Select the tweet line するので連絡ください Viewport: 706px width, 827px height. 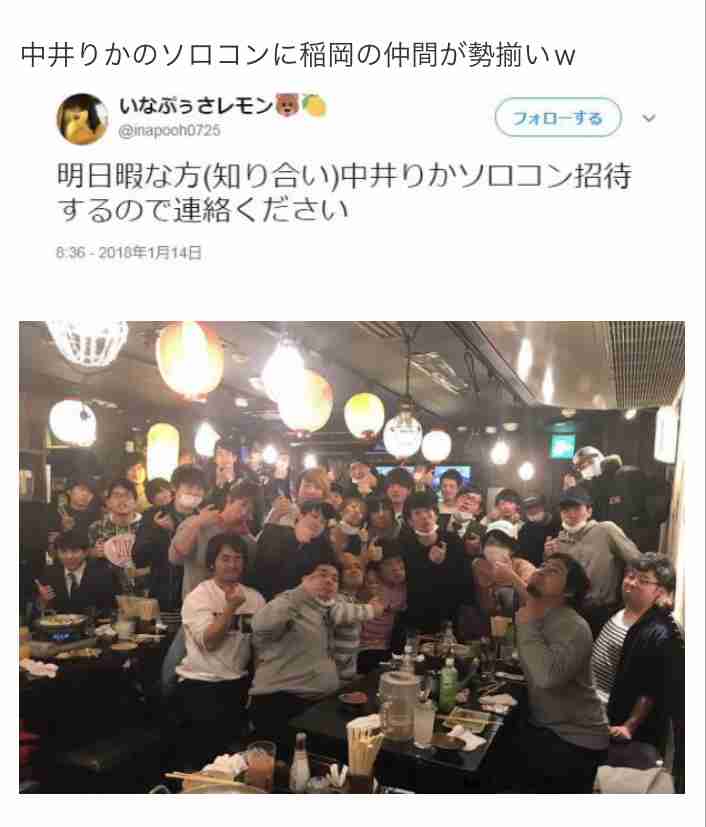click(203, 210)
